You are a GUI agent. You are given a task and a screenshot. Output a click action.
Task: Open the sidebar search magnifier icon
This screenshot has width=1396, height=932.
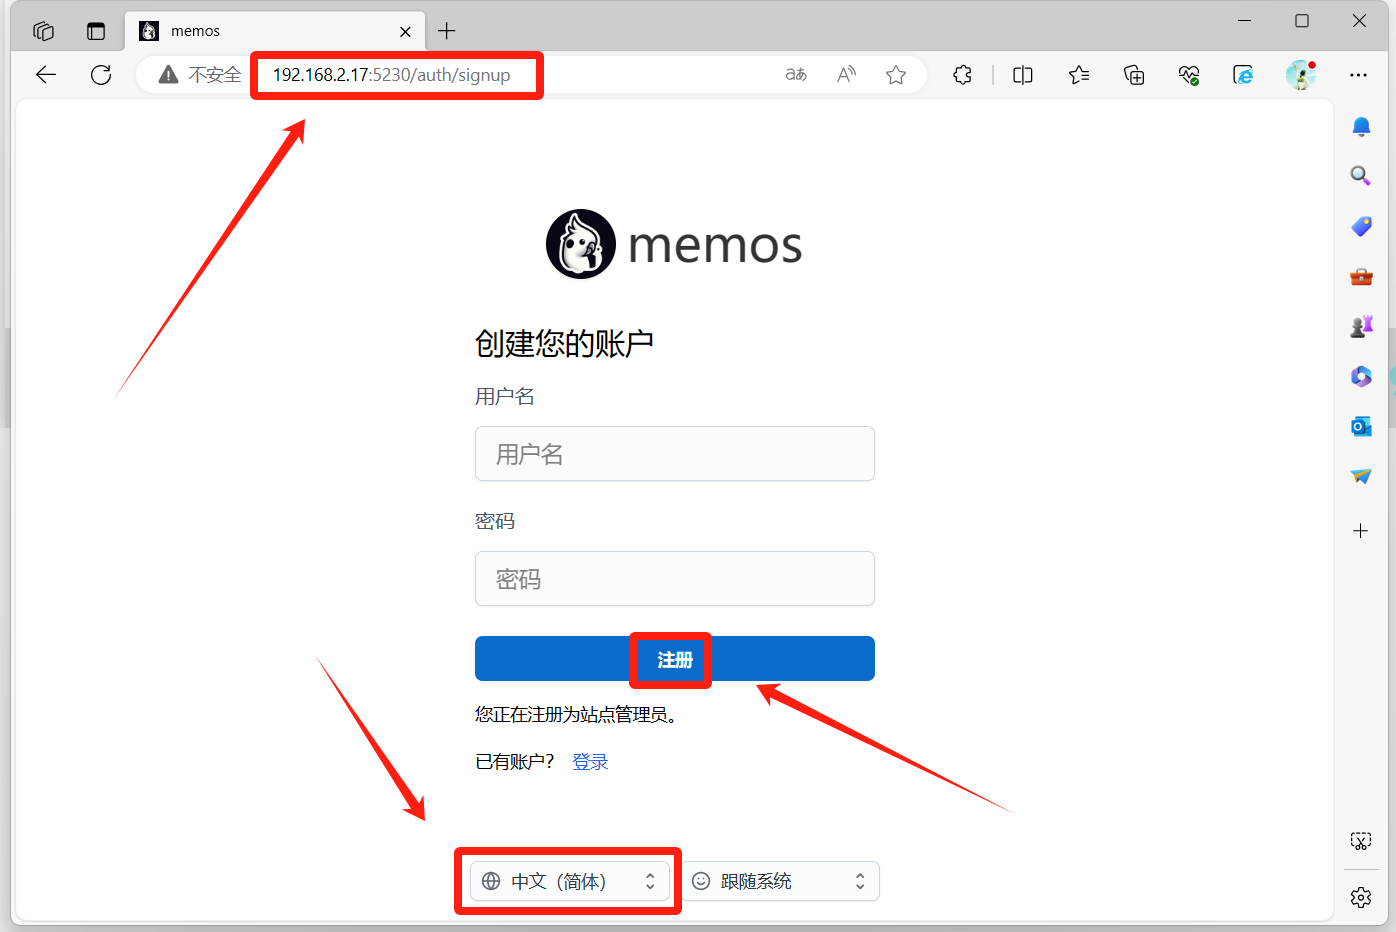tap(1360, 176)
